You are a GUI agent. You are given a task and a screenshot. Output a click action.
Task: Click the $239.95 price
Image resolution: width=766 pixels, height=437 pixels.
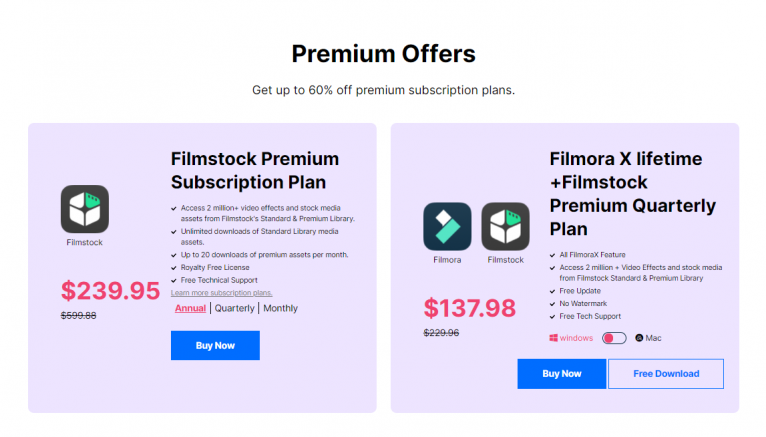[110, 290]
